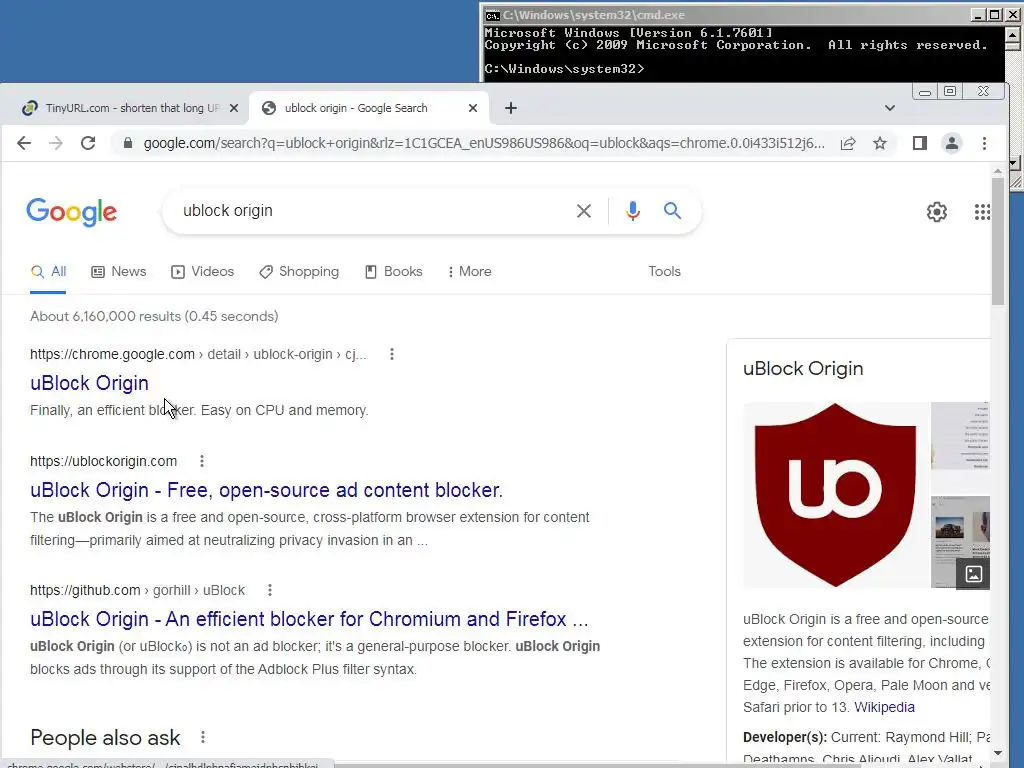Clear the search box with the X
Screen dimensions: 1024x768
pos(584,210)
